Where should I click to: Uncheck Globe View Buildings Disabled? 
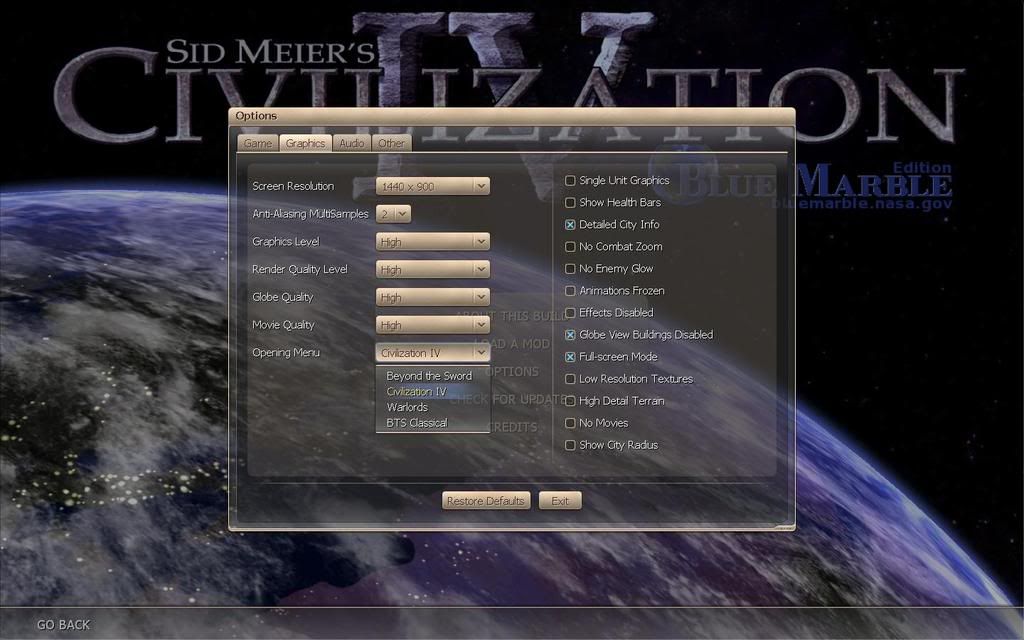570,335
